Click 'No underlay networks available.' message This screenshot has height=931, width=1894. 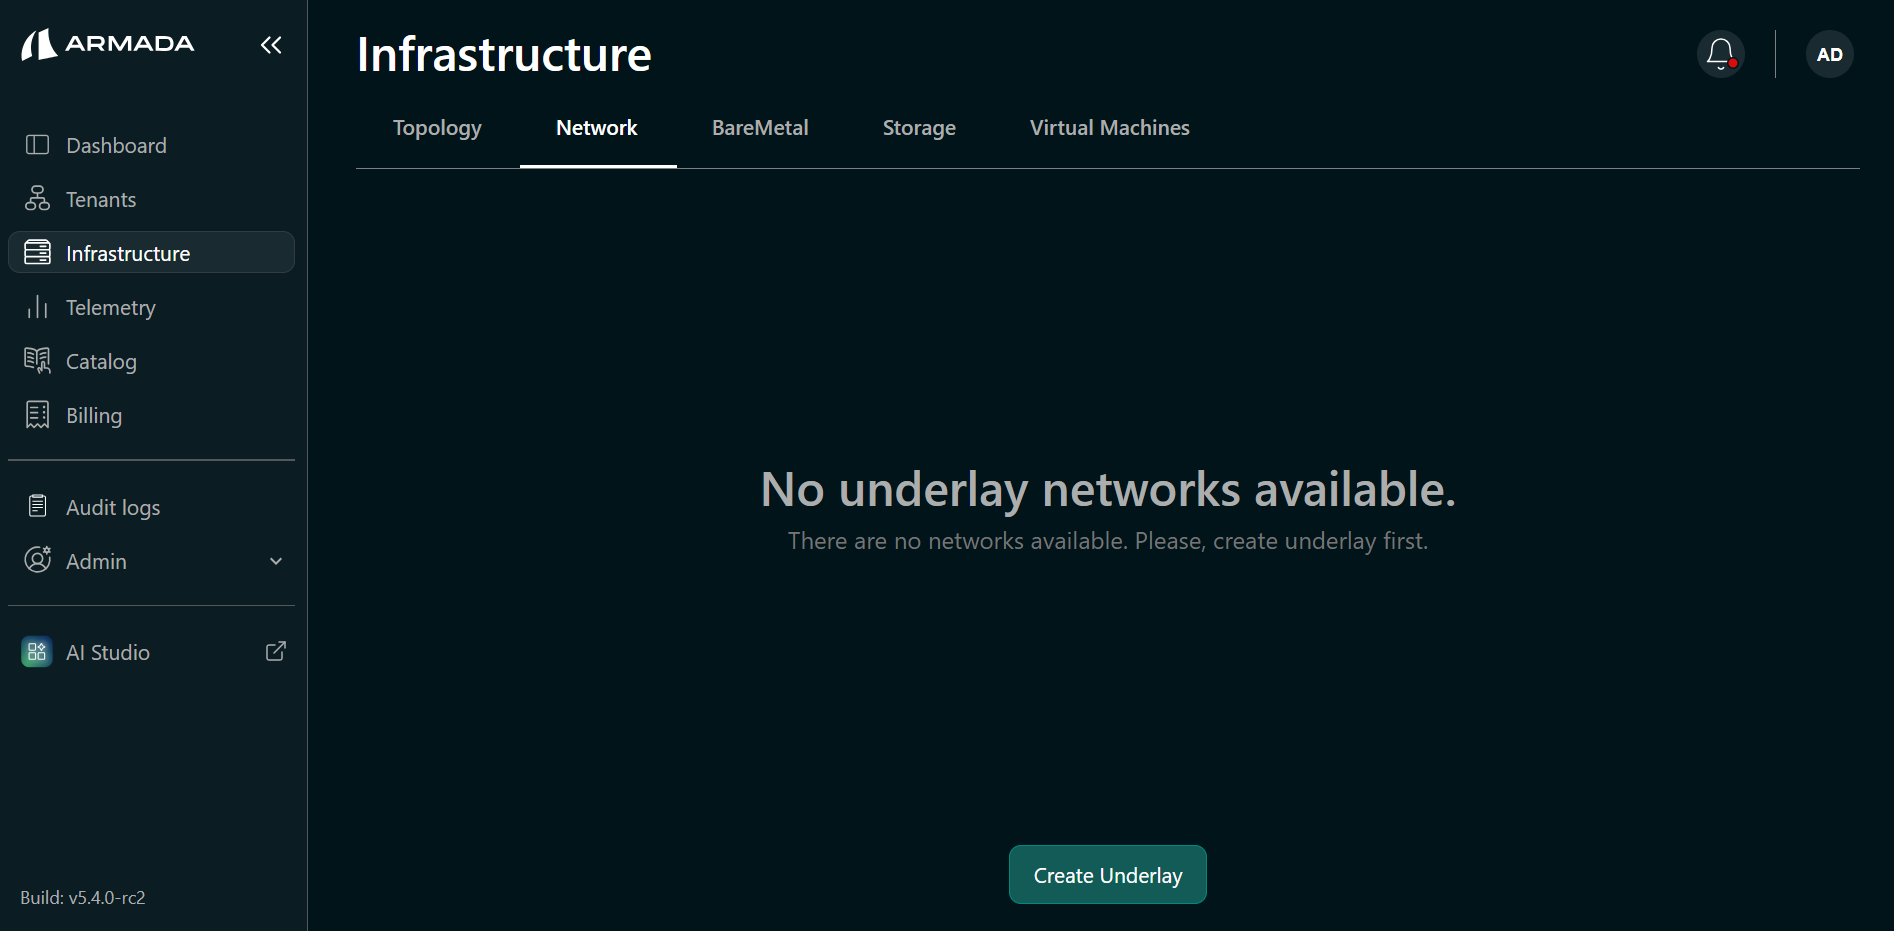point(1108,489)
